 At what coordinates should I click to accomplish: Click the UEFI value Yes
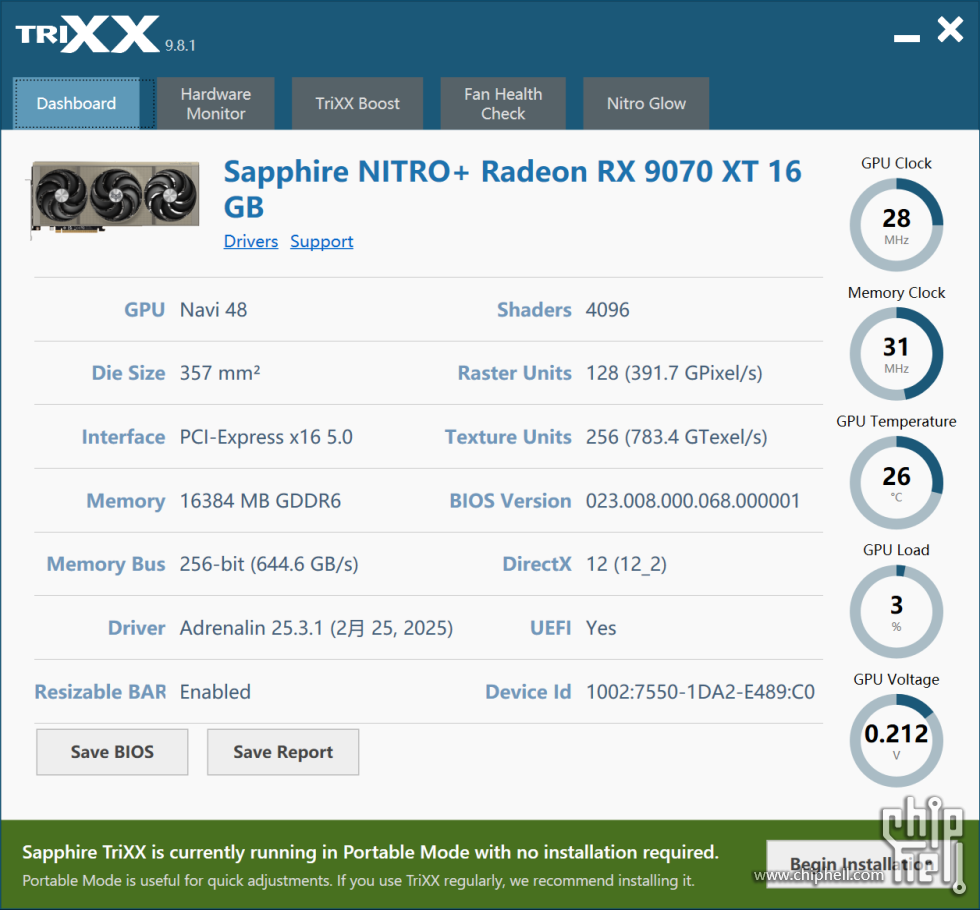(601, 628)
